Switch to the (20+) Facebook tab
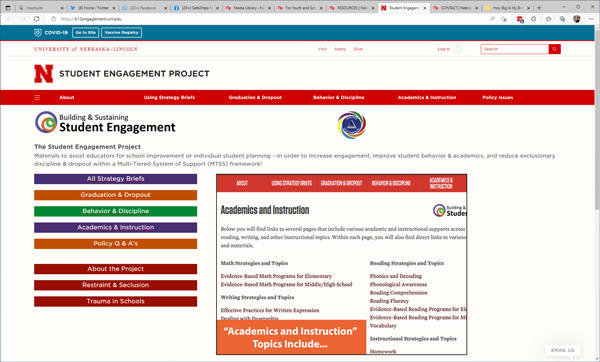 (x=144, y=8)
